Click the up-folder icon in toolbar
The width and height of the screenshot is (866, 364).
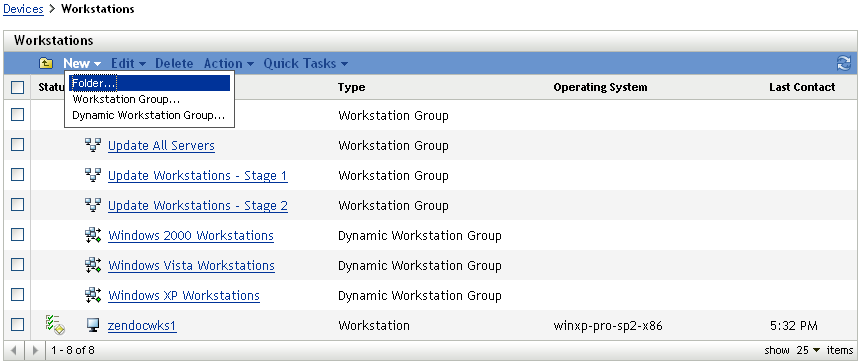pyautogui.click(x=46, y=64)
